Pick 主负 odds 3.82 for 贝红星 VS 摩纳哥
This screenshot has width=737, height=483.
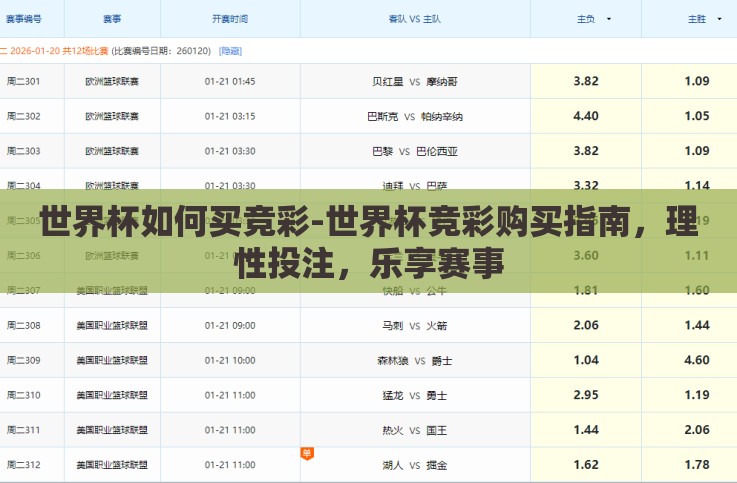(586, 81)
